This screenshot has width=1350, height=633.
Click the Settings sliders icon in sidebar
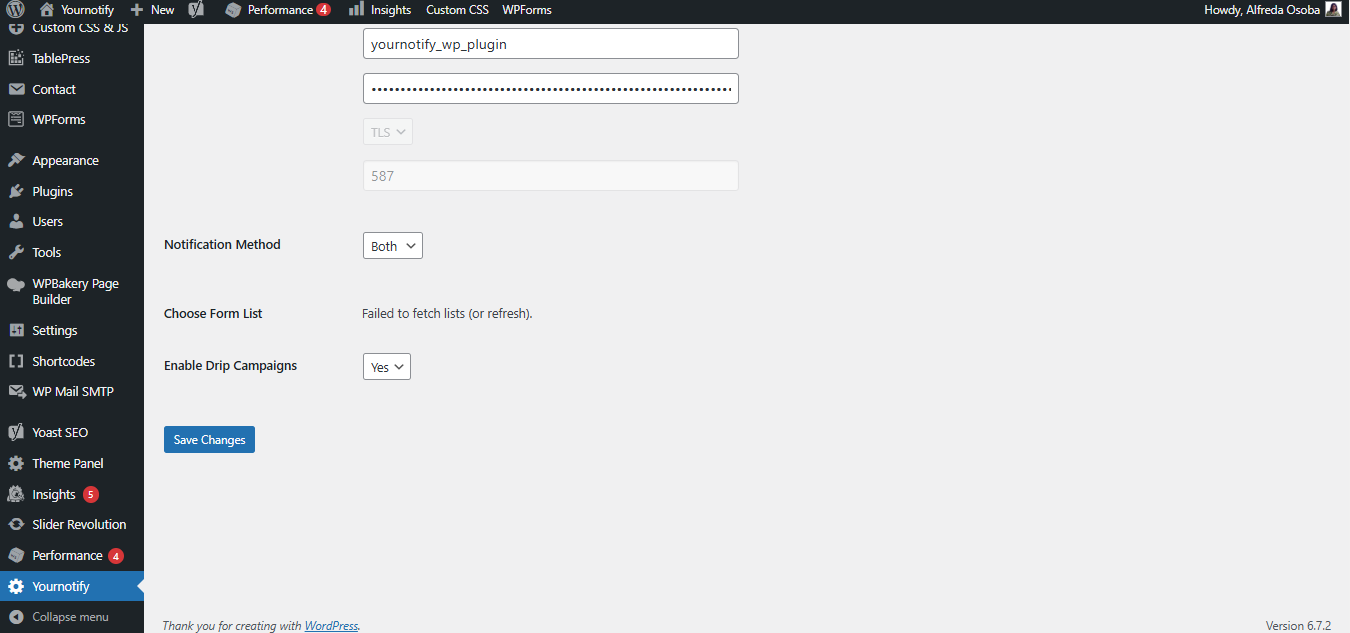(16, 330)
